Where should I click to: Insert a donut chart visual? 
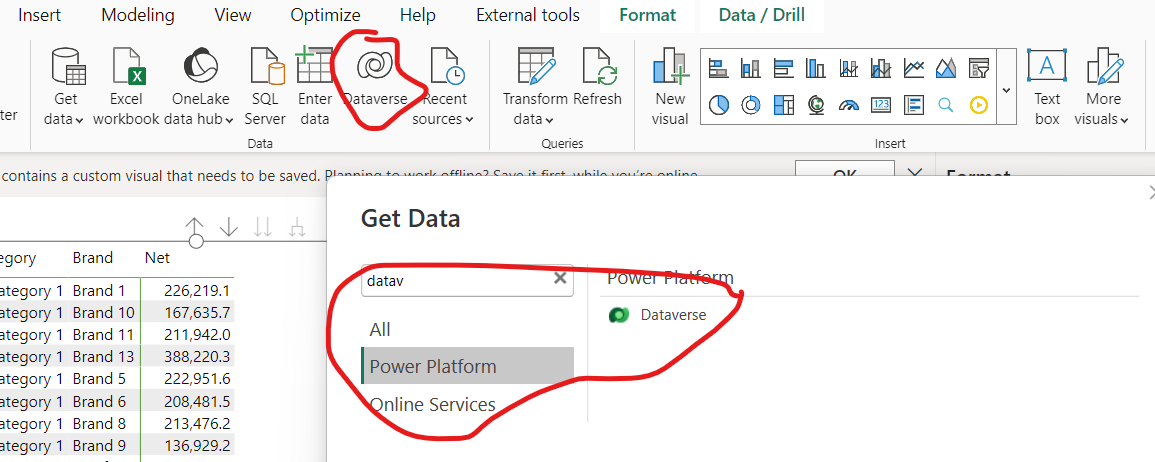(x=751, y=105)
